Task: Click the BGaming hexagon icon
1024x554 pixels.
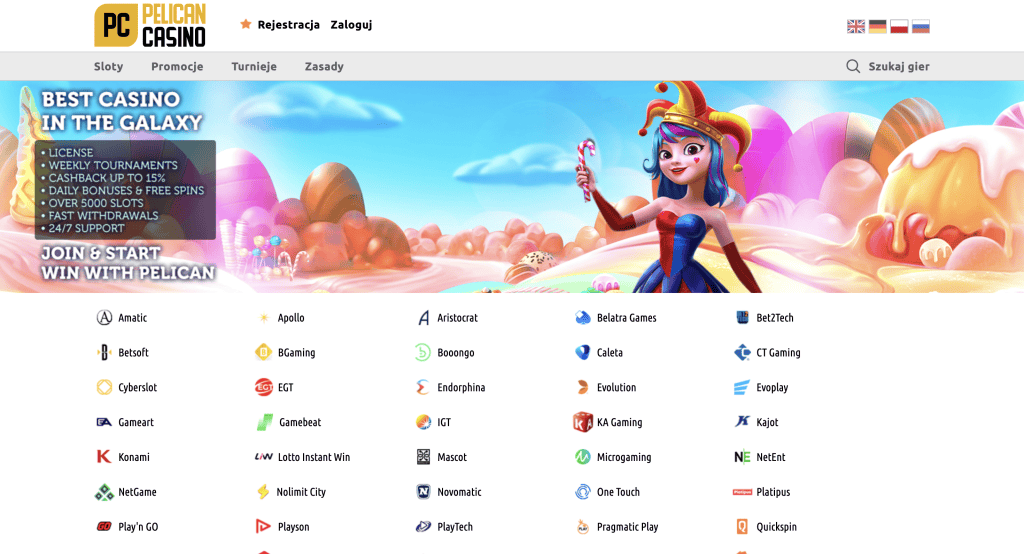Action: pos(263,352)
